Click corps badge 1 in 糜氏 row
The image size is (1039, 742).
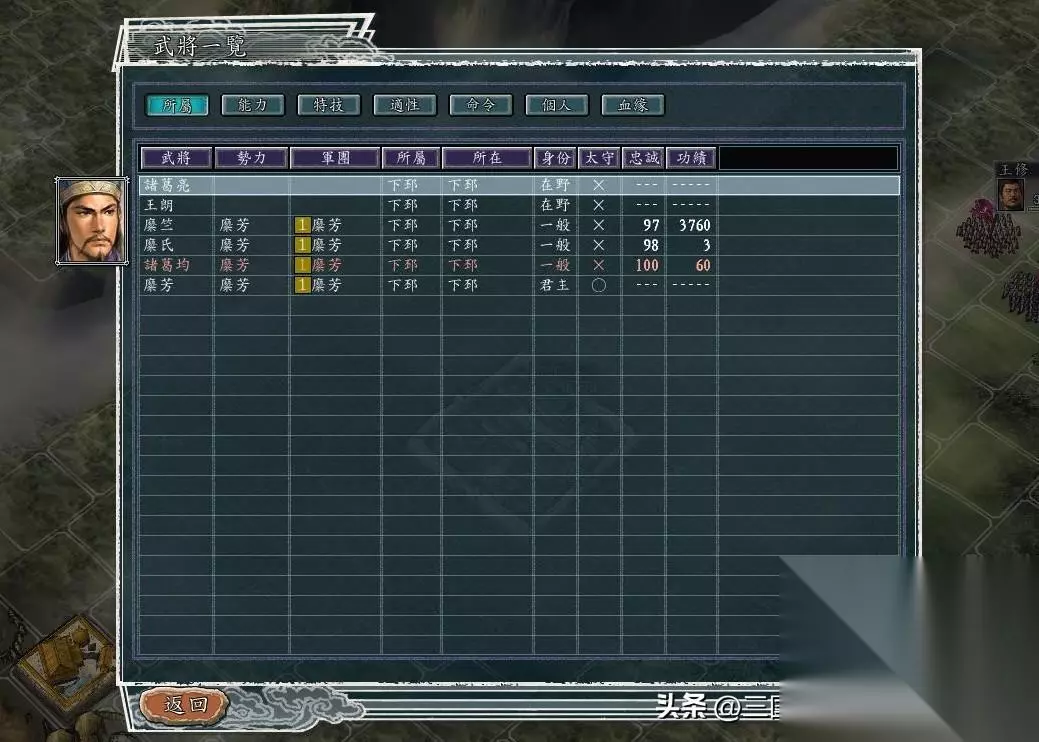[303, 245]
